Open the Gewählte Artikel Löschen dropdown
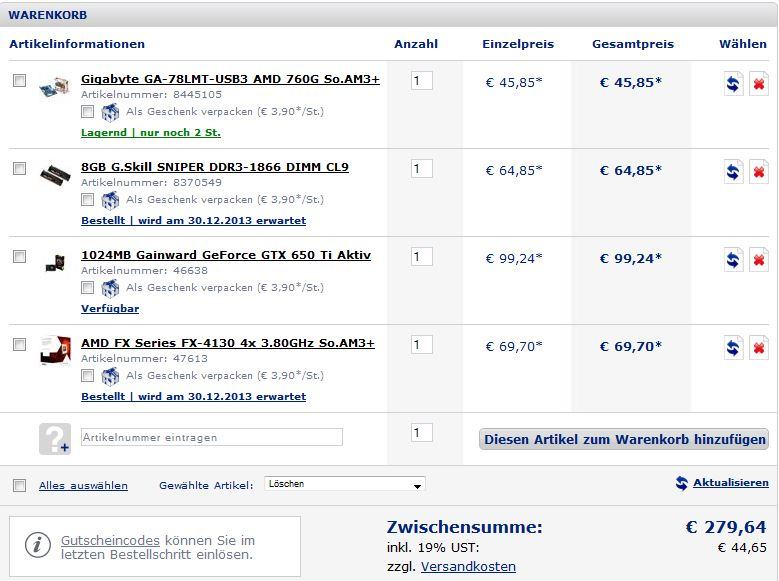Image resolution: width=779 pixels, height=581 pixels. coord(345,484)
